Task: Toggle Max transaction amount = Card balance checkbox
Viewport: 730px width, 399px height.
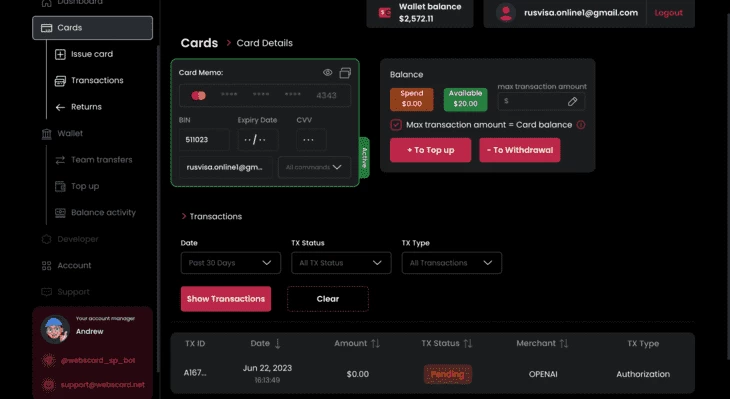Action: [x=396, y=125]
